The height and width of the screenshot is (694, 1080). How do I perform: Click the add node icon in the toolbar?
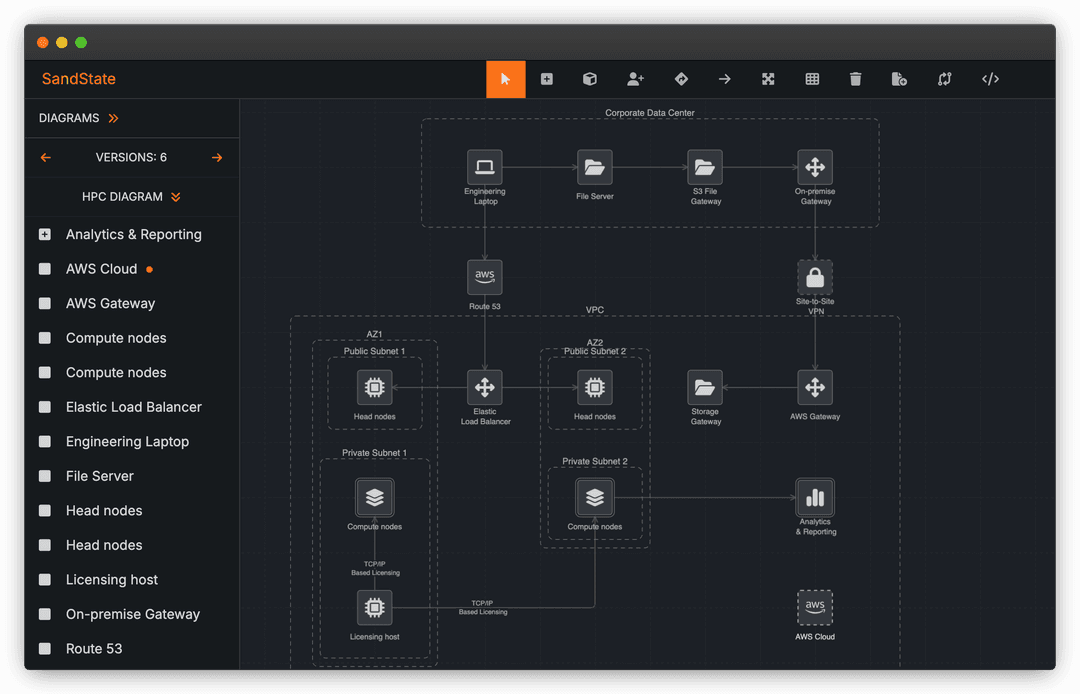[x=546, y=78]
